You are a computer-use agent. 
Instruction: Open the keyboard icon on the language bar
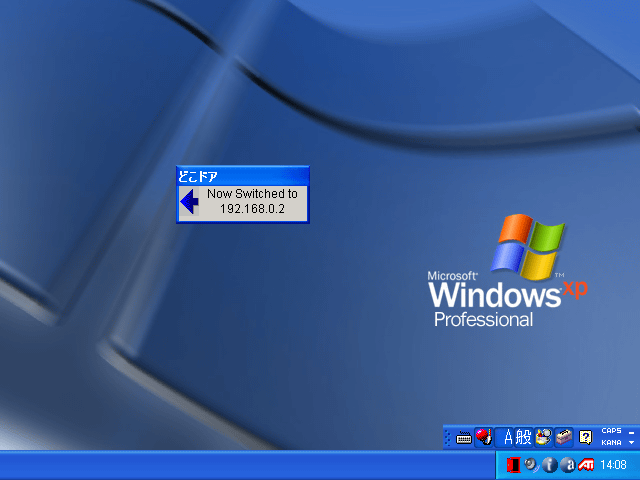464,438
